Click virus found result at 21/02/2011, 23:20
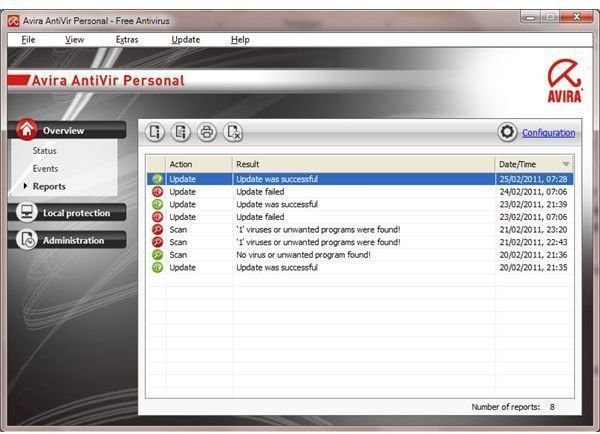Image resolution: width=600 pixels, height=434 pixels. click(x=318, y=229)
